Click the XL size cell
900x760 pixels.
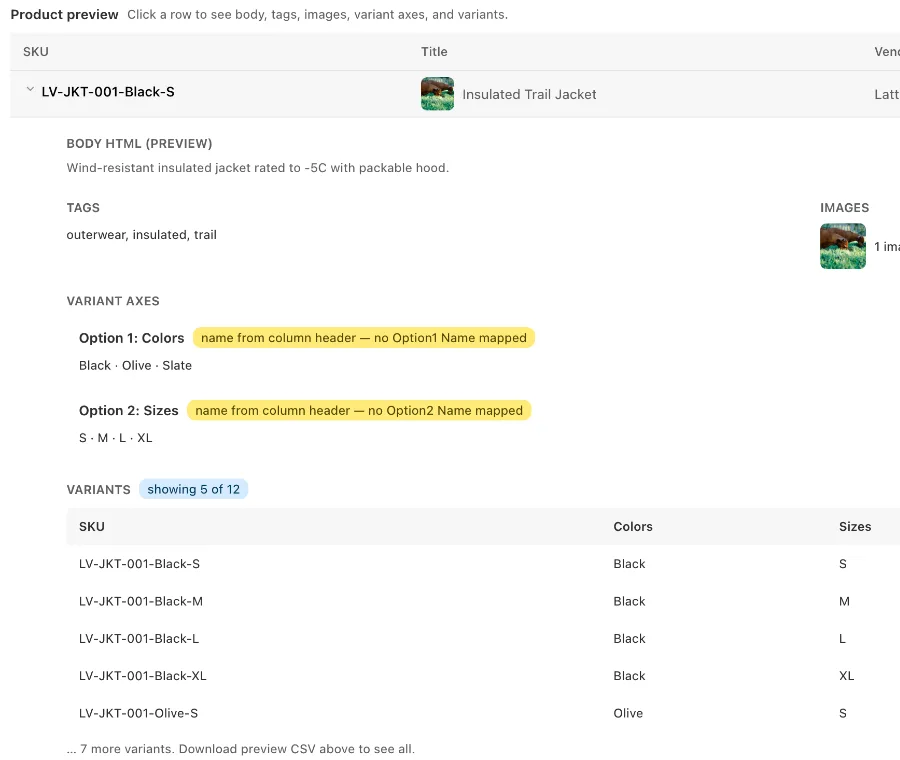pos(846,676)
